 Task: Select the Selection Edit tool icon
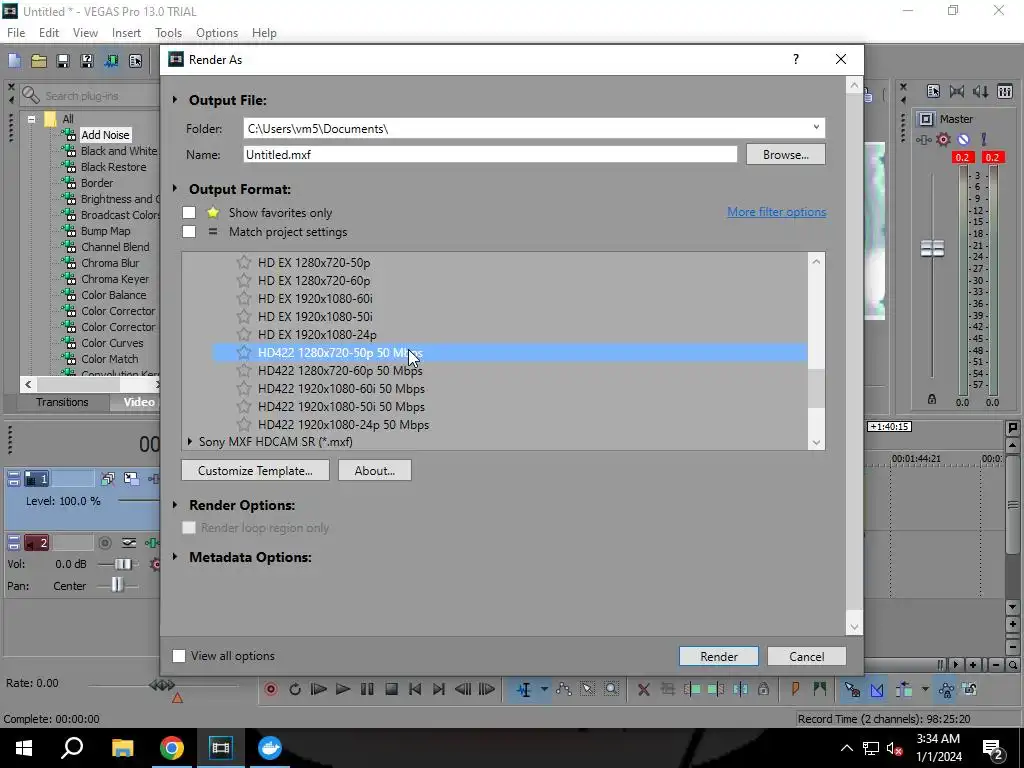[x=587, y=689]
